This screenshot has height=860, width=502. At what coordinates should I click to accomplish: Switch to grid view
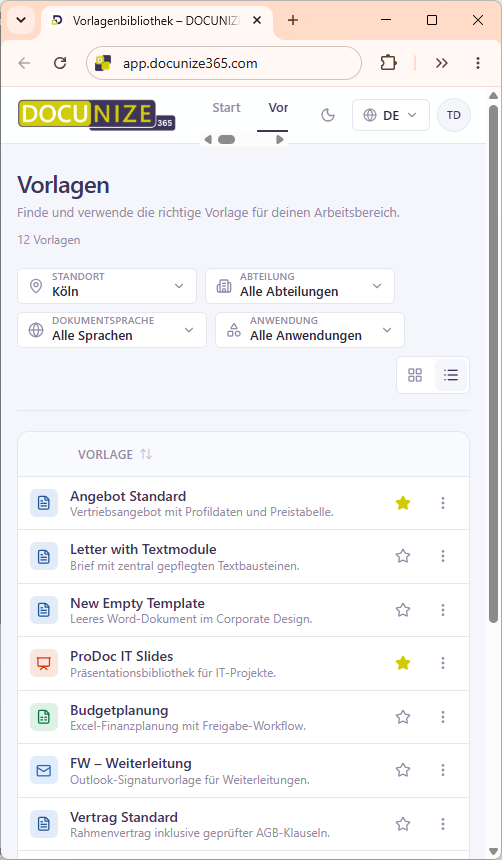tap(415, 375)
